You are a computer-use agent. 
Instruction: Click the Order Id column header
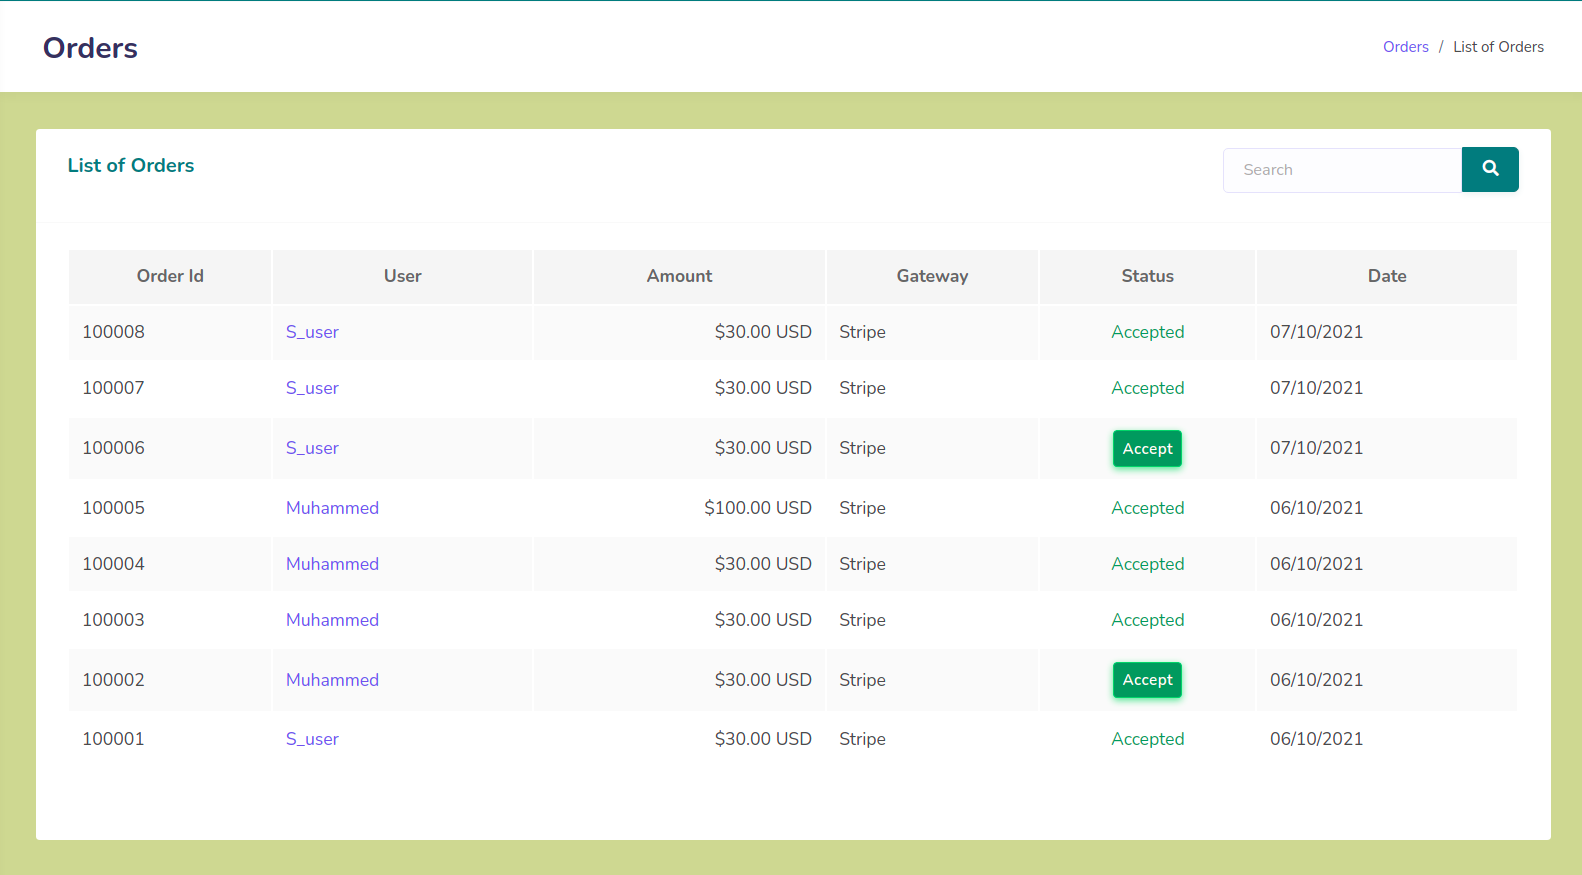(x=170, y=276)
